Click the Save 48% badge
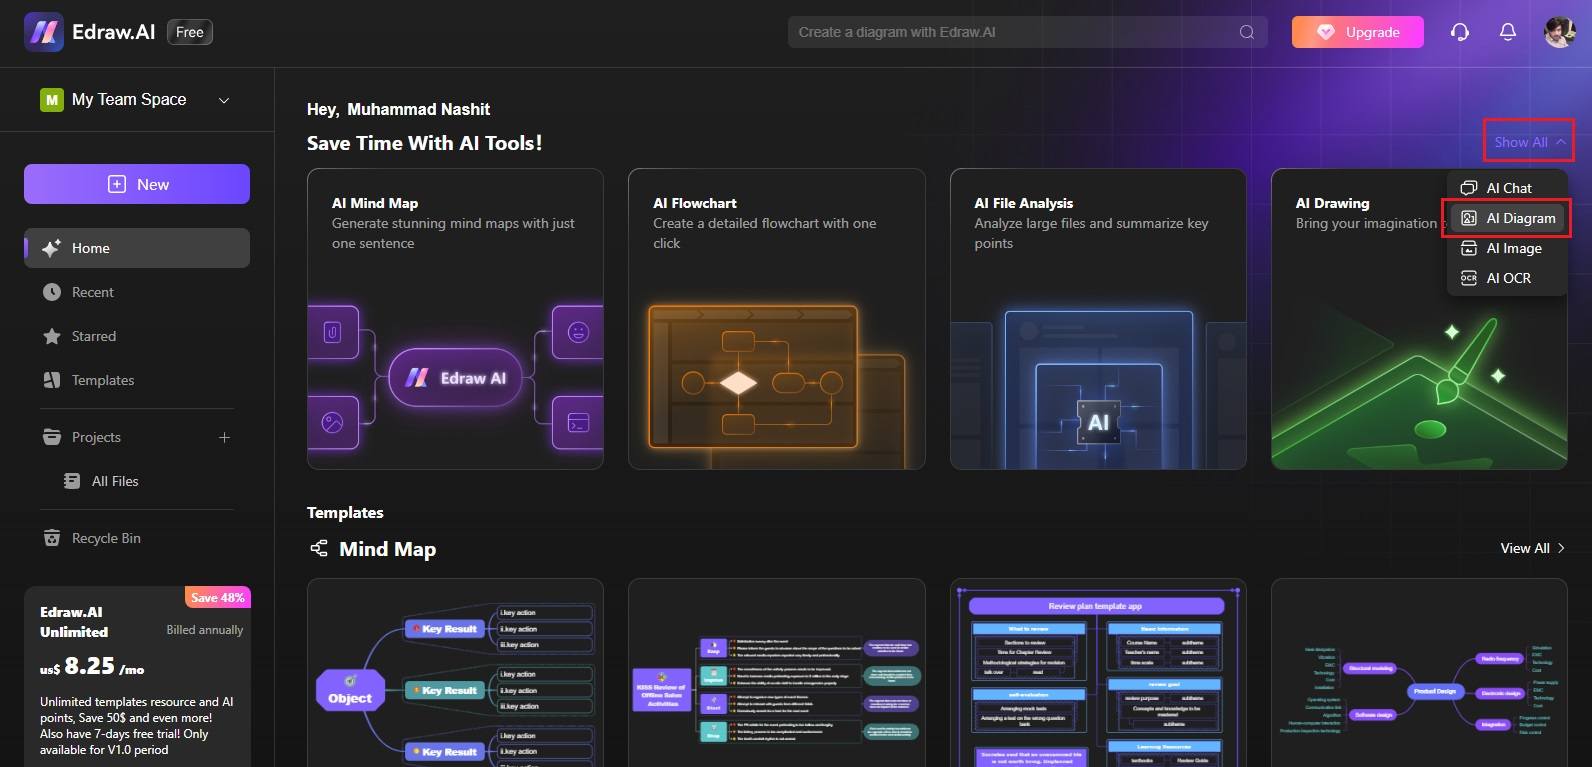 (218, 597)
